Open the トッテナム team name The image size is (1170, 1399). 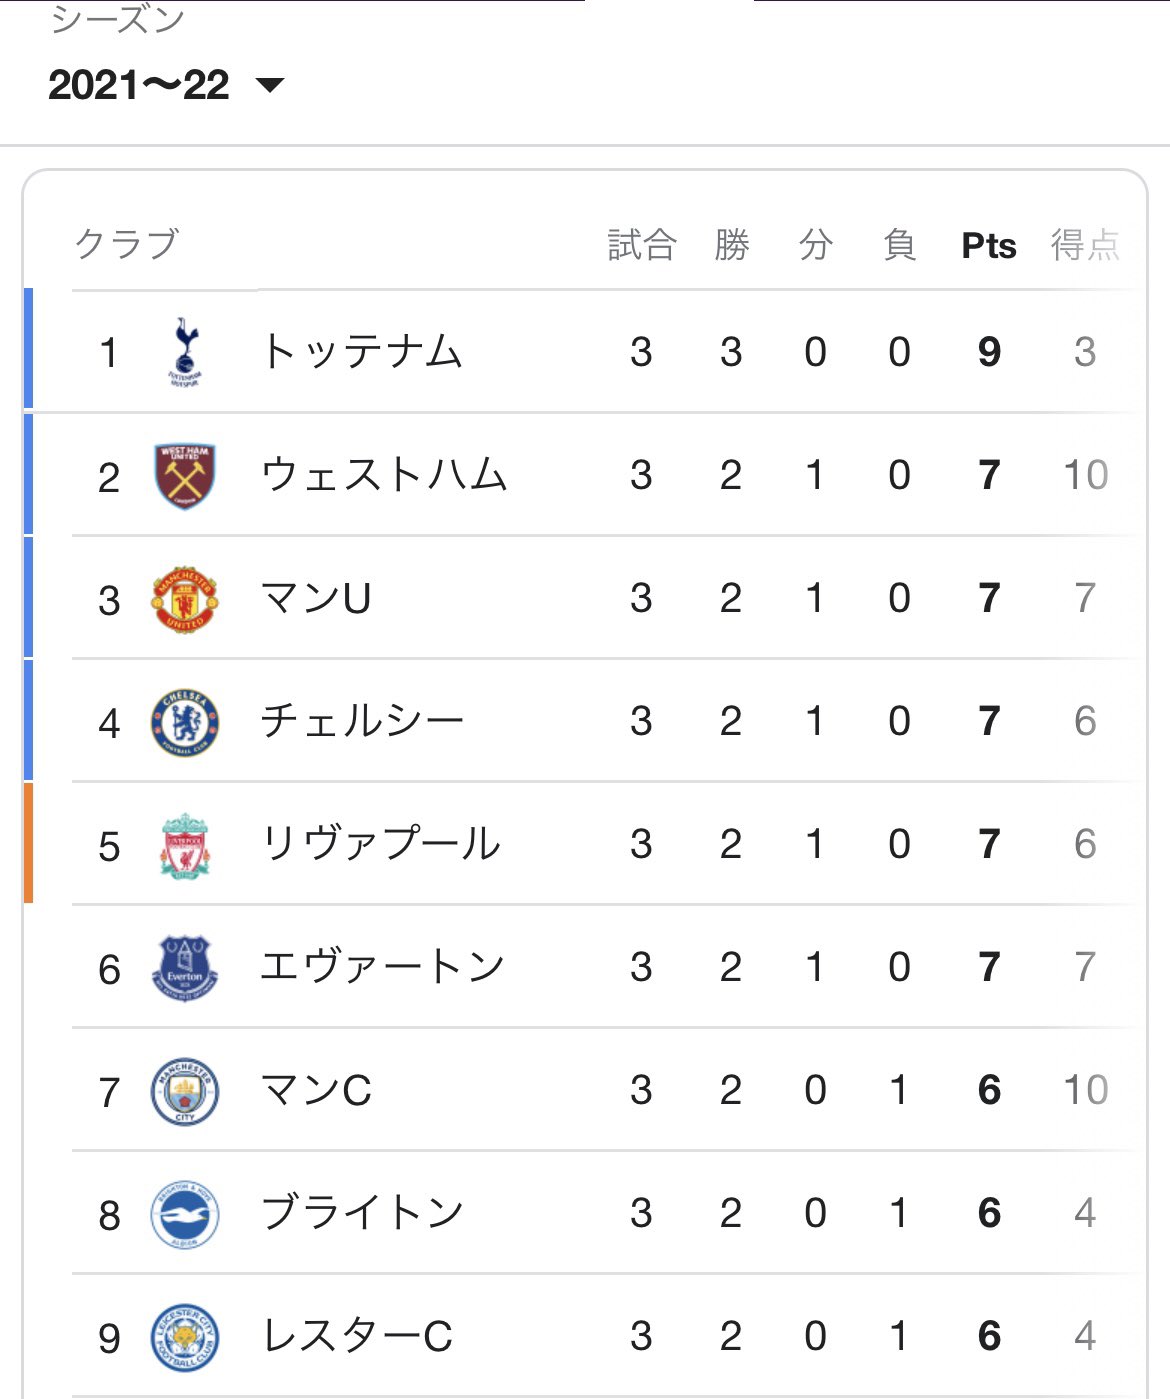361,352
